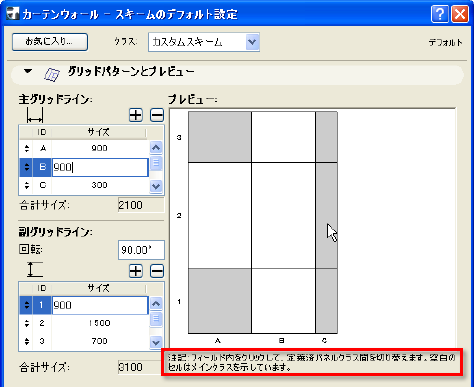Open the カスタムスキーム class dropdown

pos(204,42)
